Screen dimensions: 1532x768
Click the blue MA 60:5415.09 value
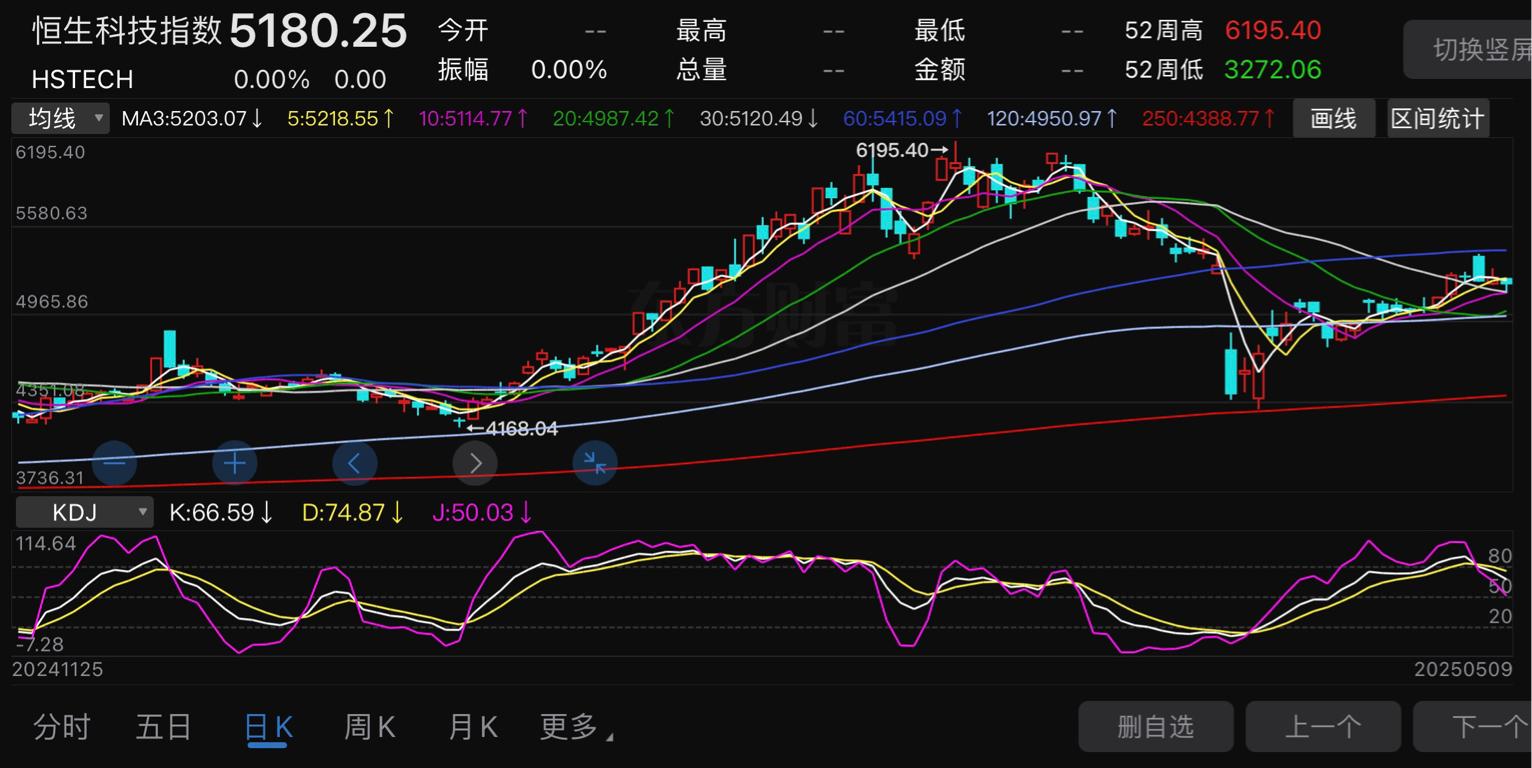903,119
